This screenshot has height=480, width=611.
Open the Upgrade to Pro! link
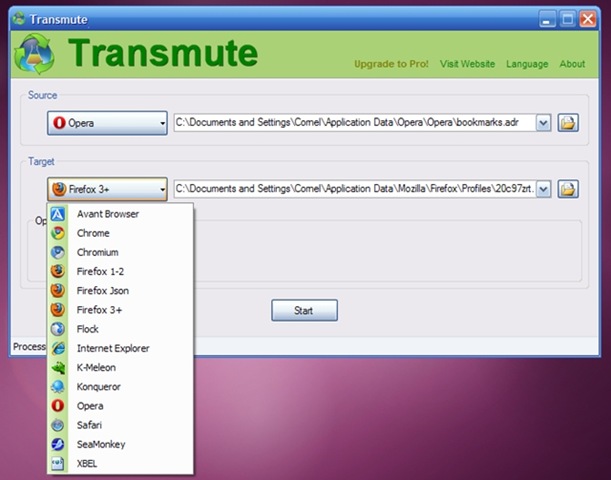391,64
